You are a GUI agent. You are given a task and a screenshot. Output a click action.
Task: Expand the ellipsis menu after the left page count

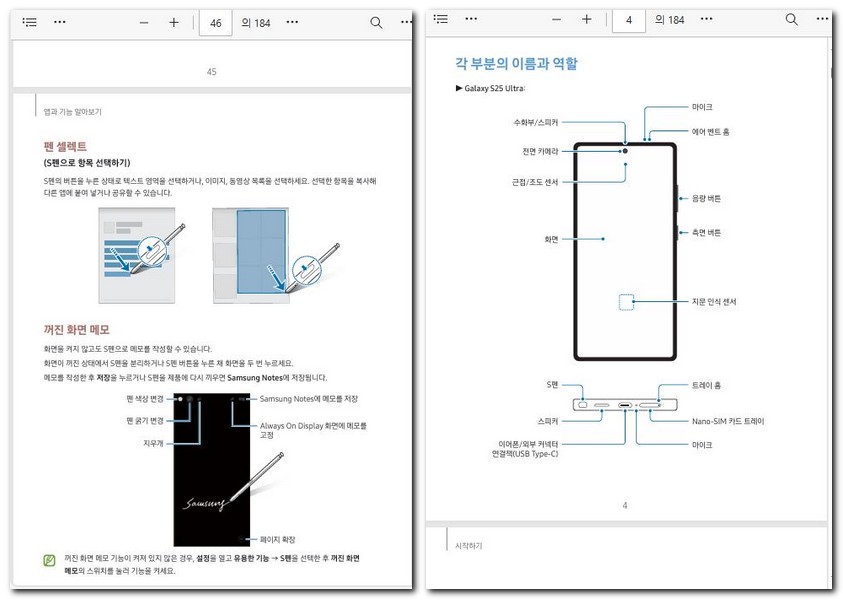click(x=290, y=22)
